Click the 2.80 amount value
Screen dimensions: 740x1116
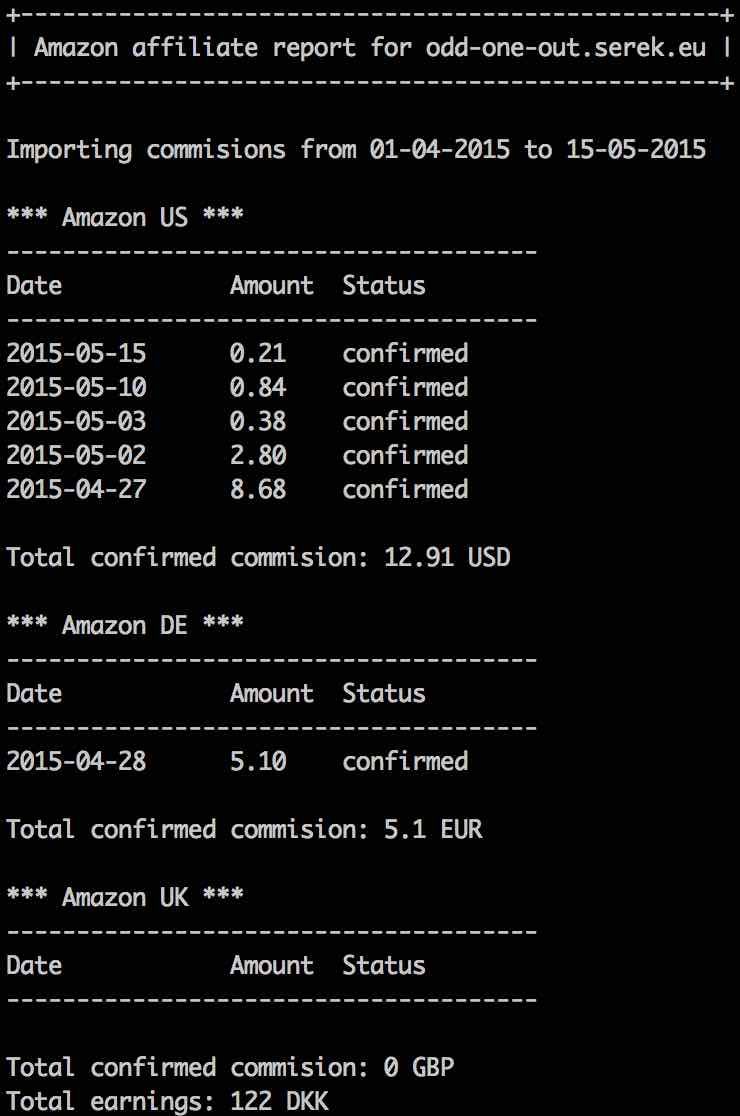tap(258, 456)
